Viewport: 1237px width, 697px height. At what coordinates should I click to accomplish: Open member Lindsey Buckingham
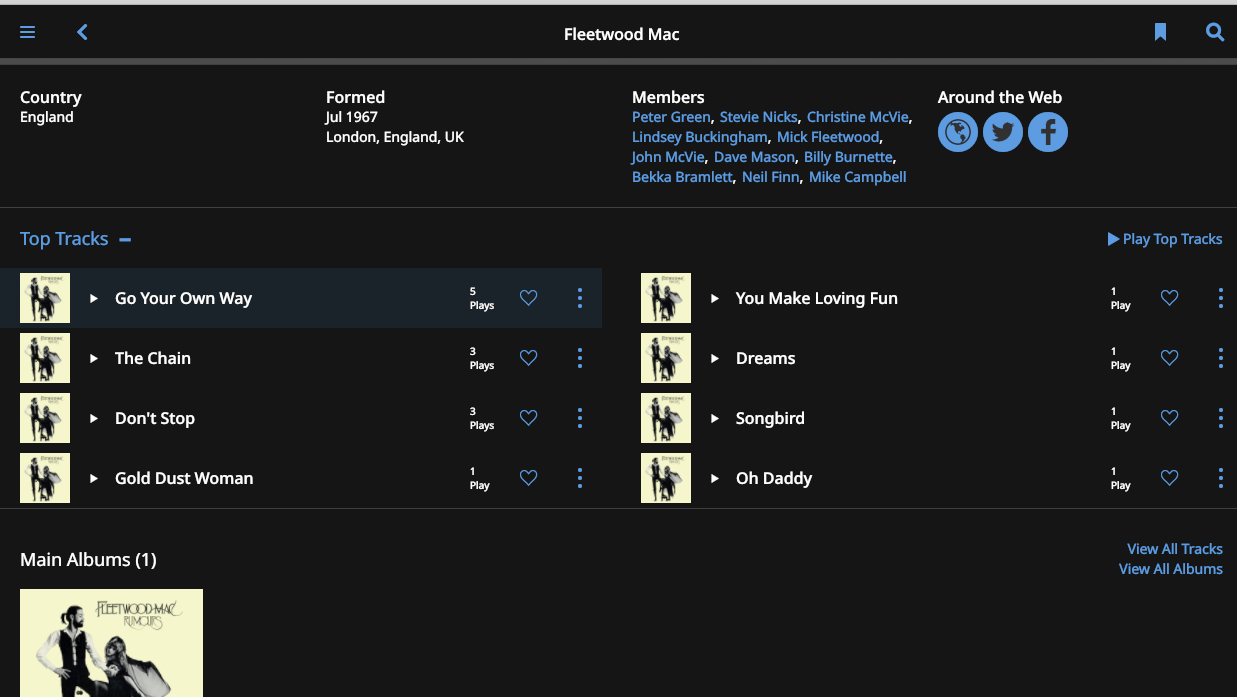[x=700, y=137]
